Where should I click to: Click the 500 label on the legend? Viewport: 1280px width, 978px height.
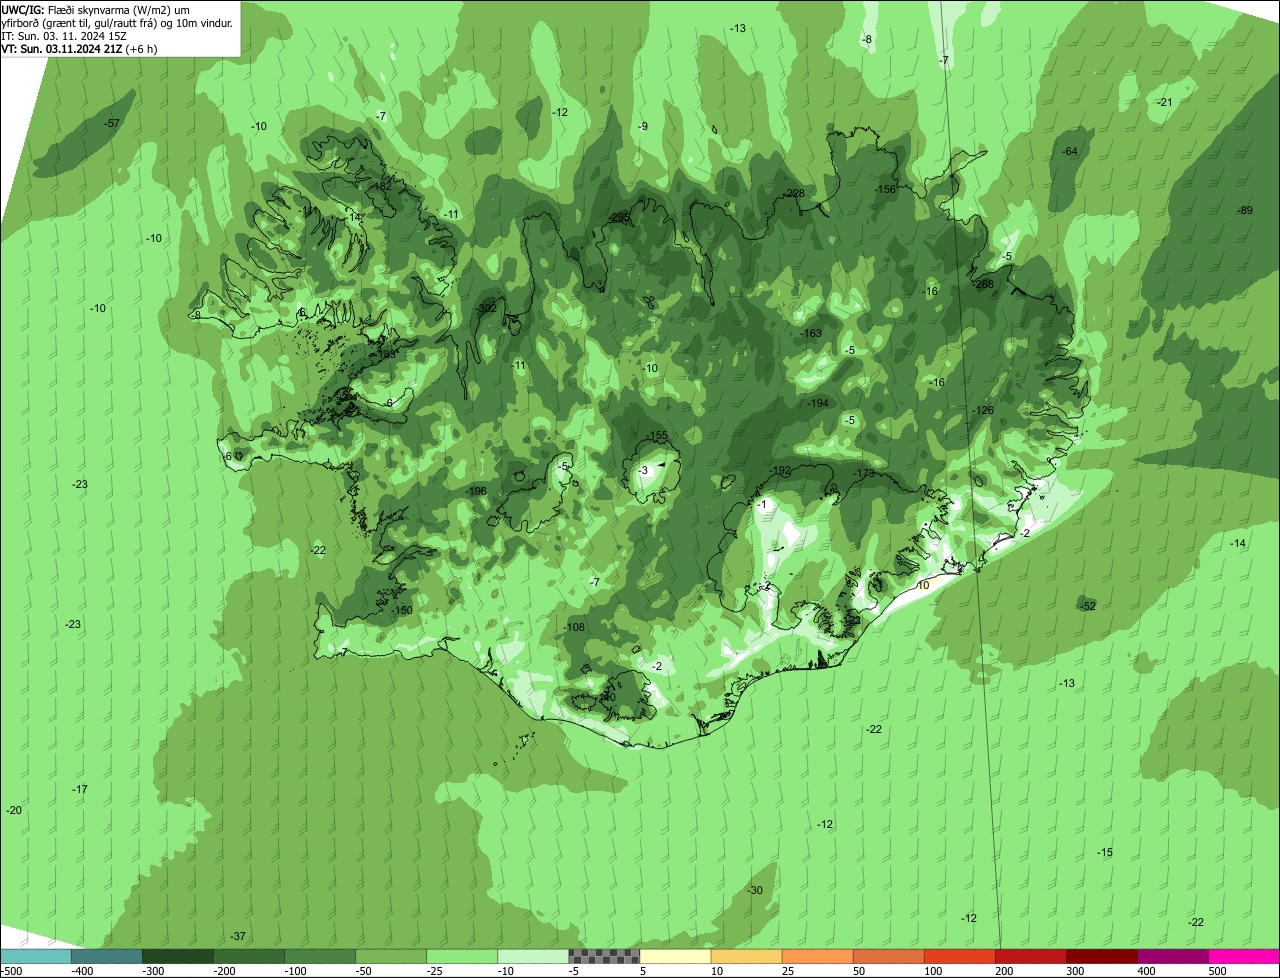(1218, 971)
